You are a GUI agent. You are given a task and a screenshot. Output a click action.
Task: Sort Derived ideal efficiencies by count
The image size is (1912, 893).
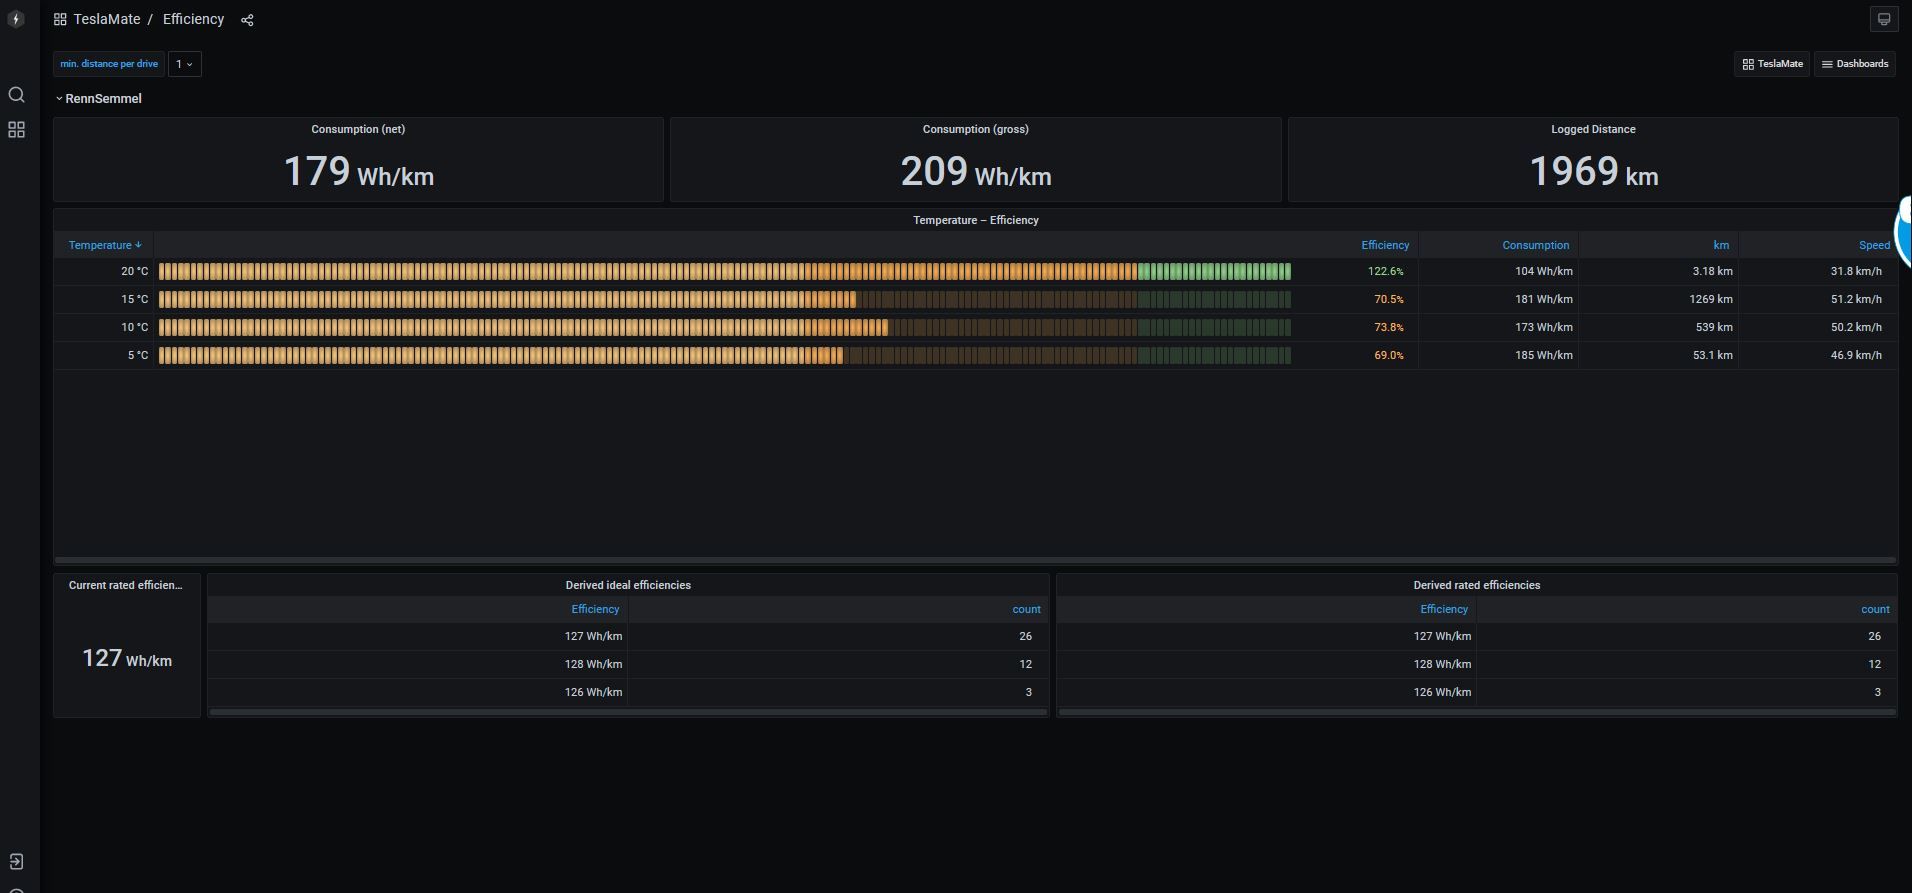(x=1026, y=609)
